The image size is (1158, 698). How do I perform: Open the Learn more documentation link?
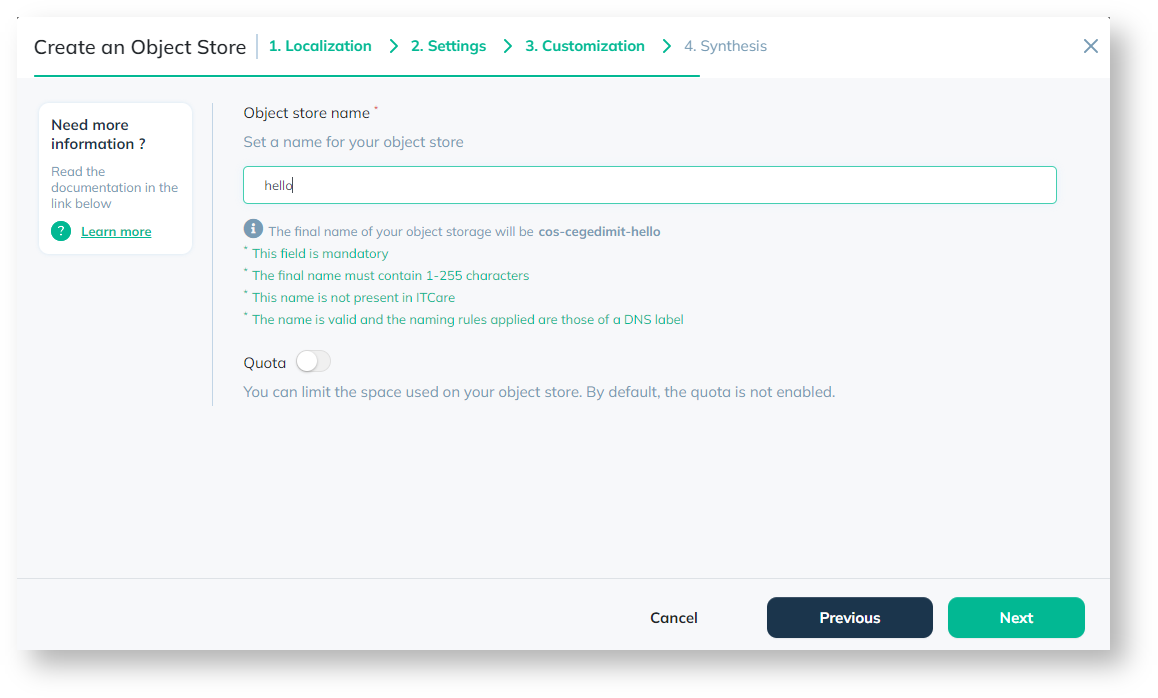(x=116, y=232)
